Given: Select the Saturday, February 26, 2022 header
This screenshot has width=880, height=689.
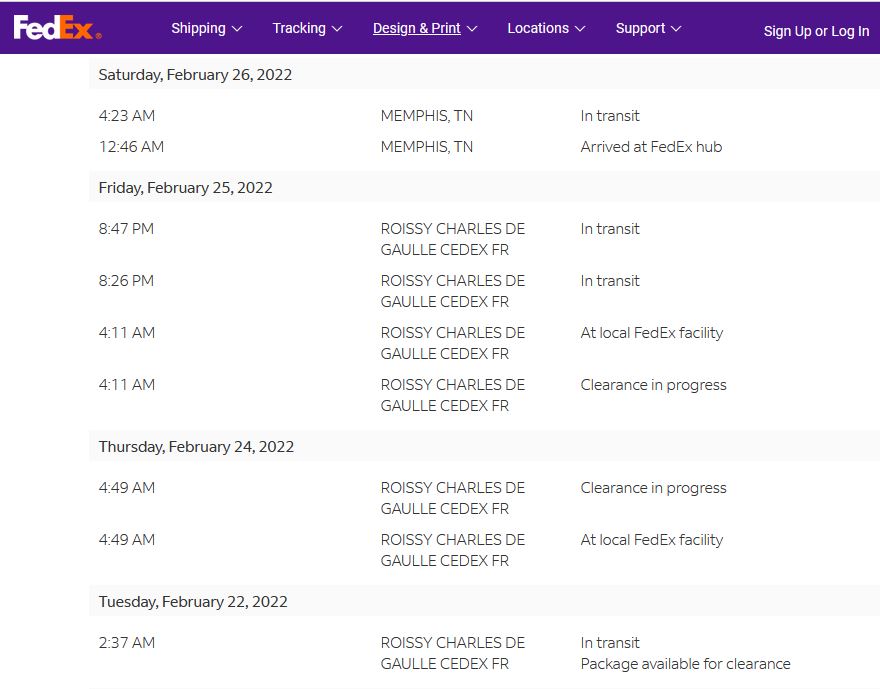Looking at the screenshot, I should (195, 75).
